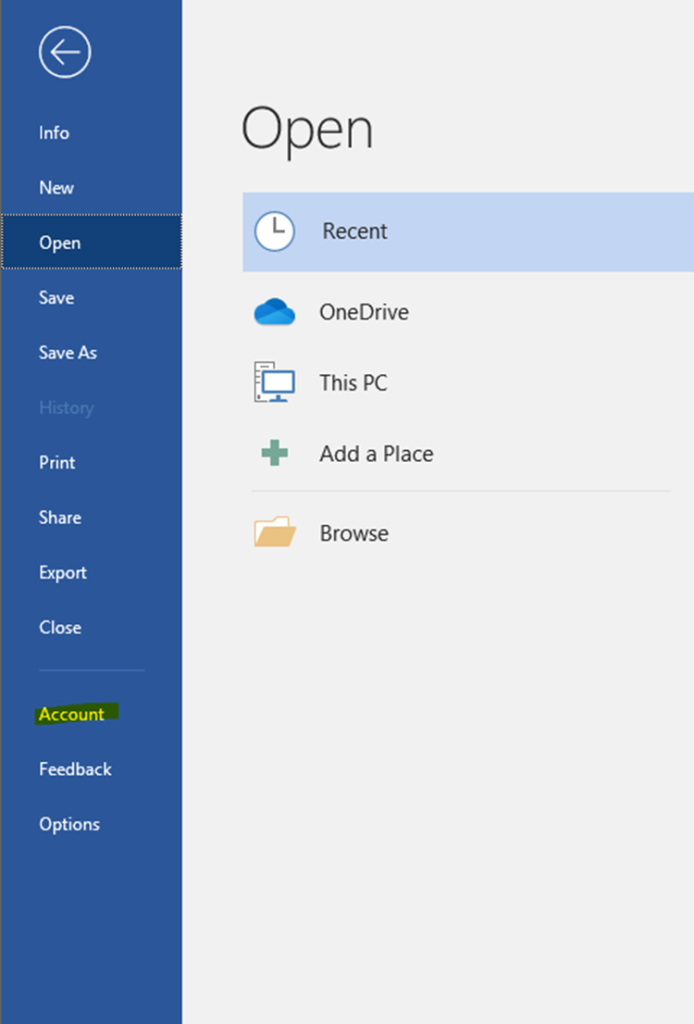Click the greyed-out History item

[66, 408]
